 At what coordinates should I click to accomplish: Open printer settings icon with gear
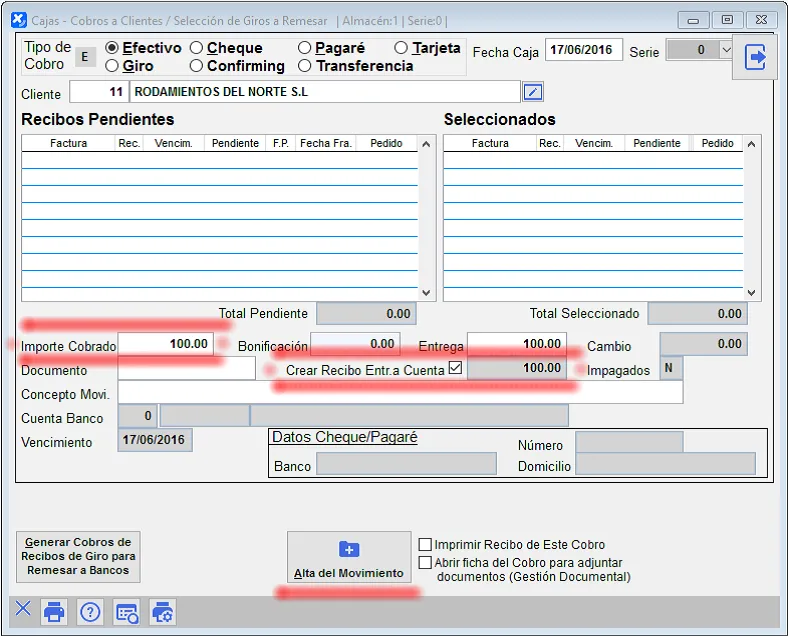(162, 612)
